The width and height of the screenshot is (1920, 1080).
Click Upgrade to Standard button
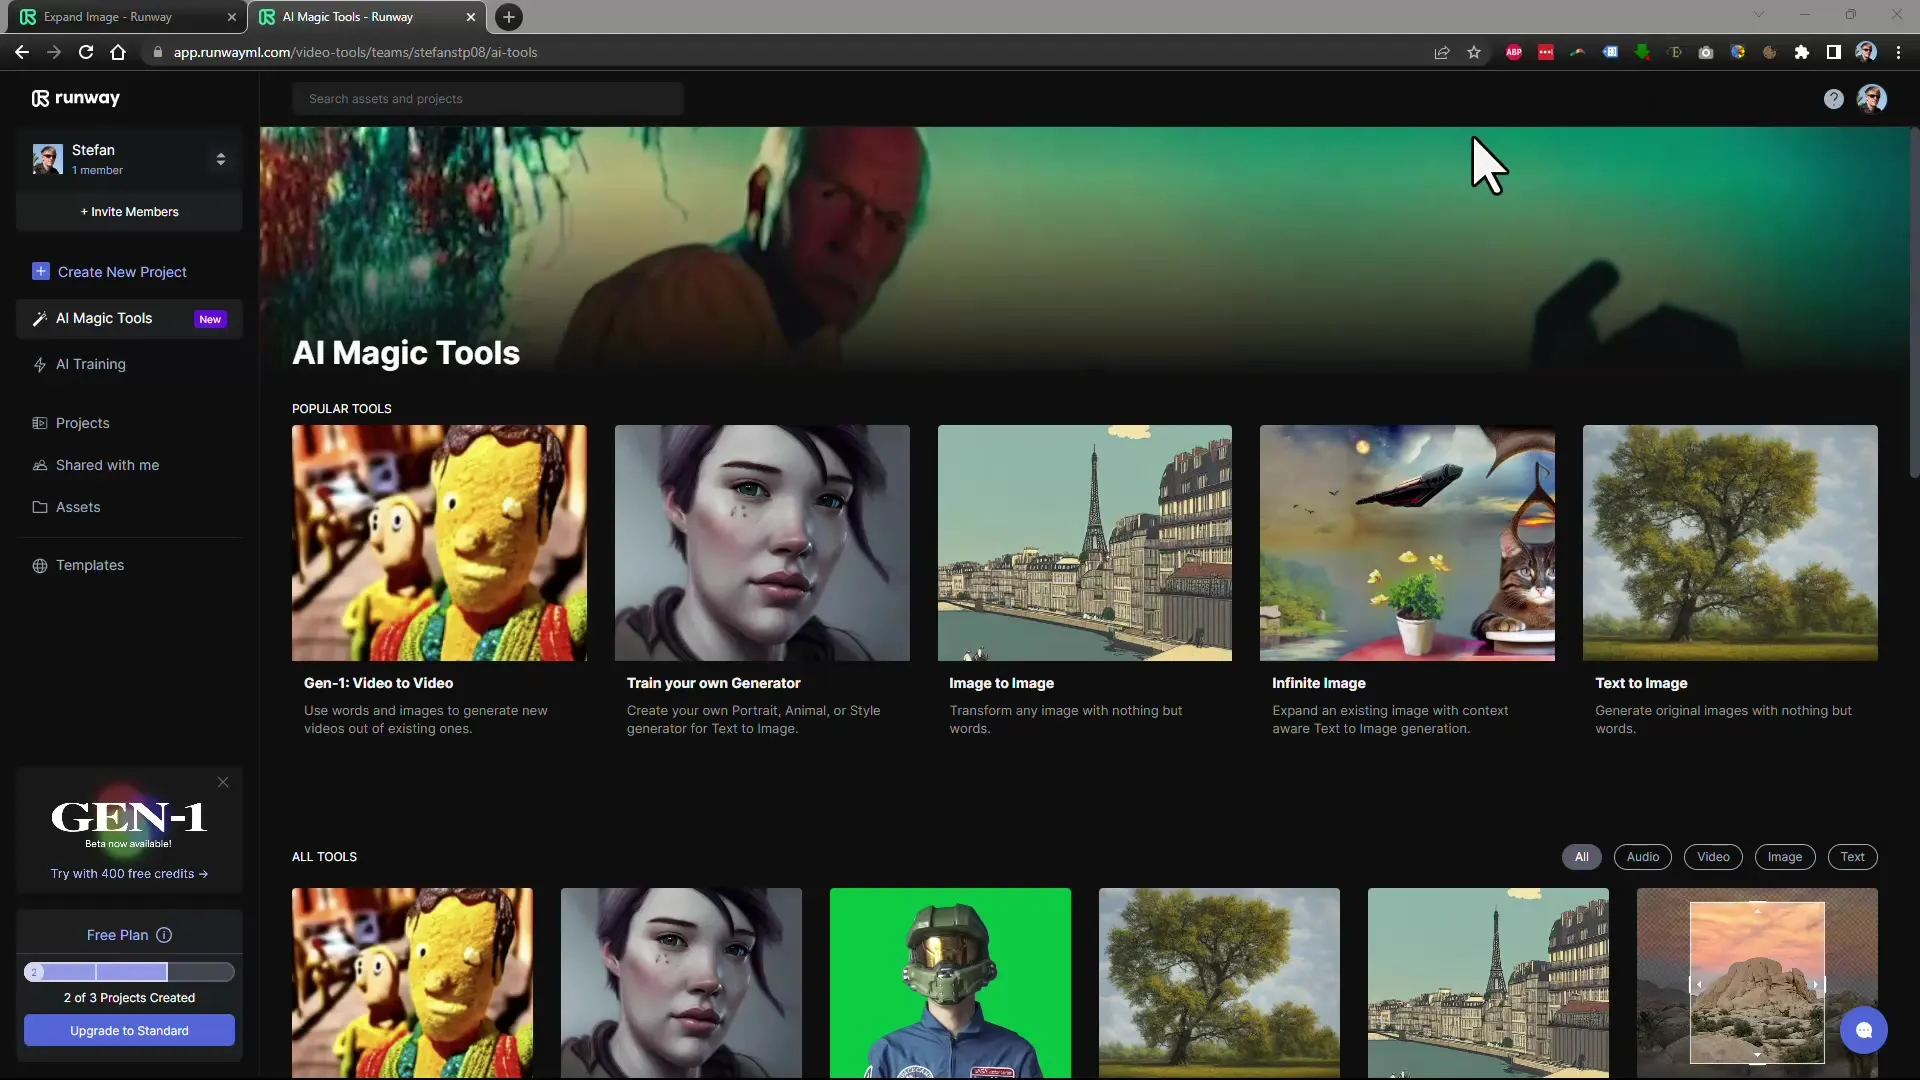click(x=129, y=1030)
